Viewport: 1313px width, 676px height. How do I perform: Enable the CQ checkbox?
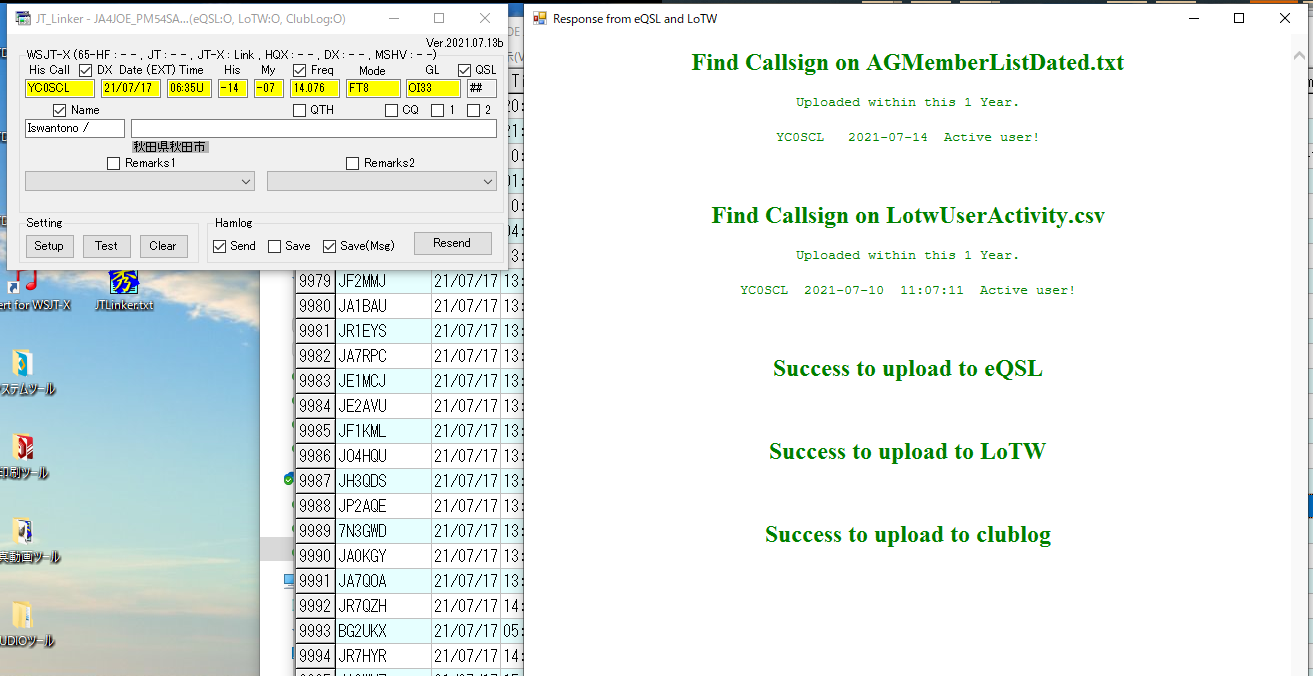coord(391,110)
